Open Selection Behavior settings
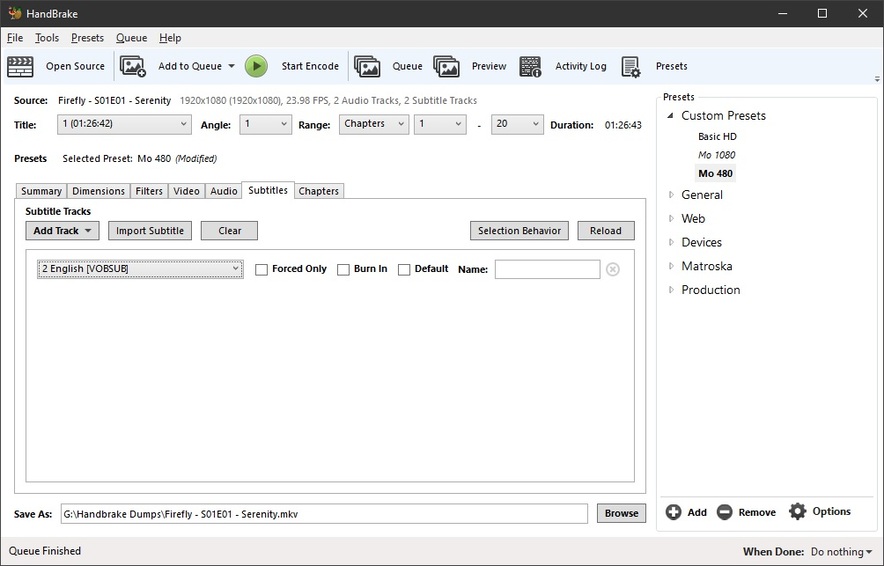Image resolution: width=884 pixels, height=566 pixels. pos(519,231)
